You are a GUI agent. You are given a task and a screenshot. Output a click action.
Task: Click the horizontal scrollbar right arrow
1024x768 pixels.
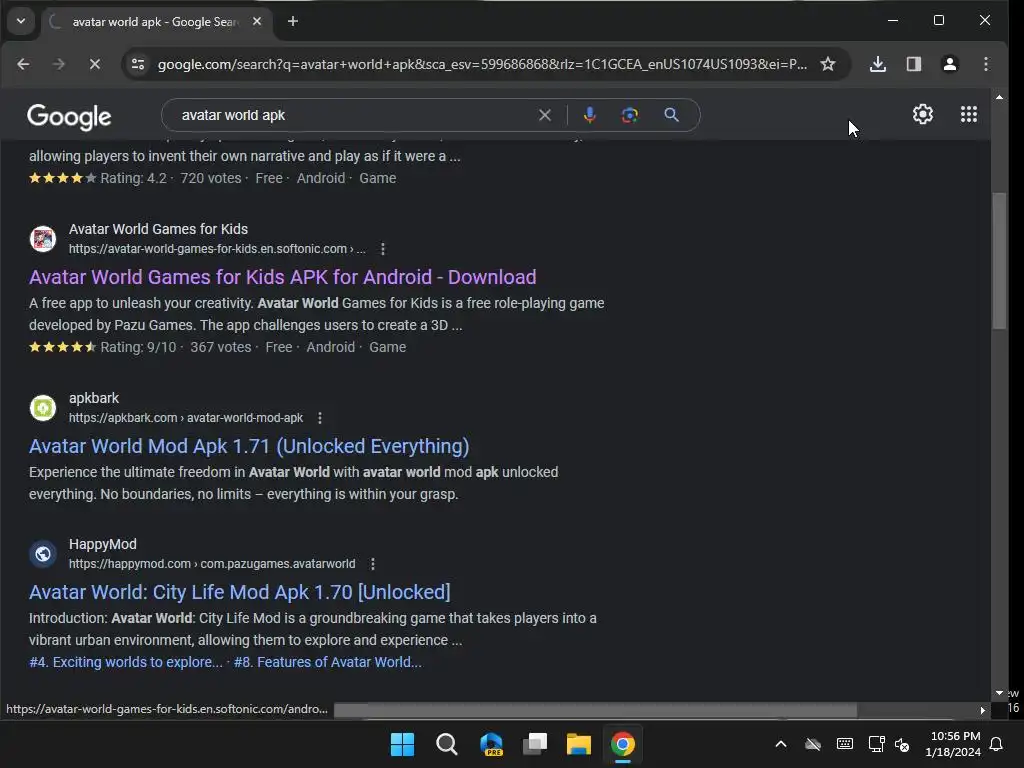pos(982,710)
